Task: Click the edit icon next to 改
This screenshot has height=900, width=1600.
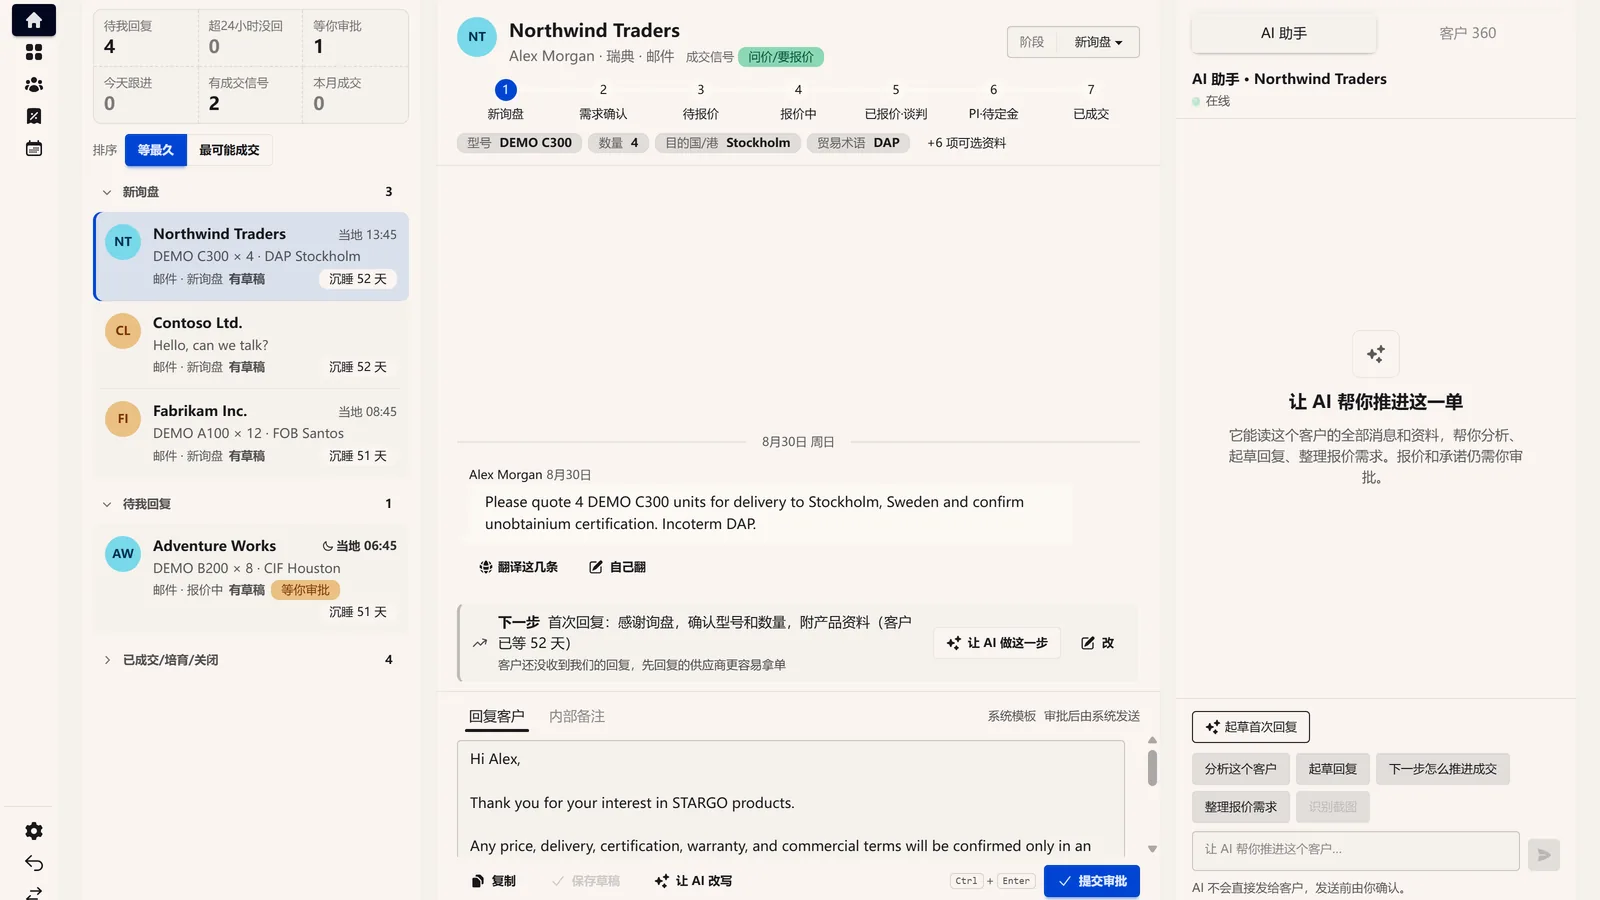Action: click(x=1088, y=643)
